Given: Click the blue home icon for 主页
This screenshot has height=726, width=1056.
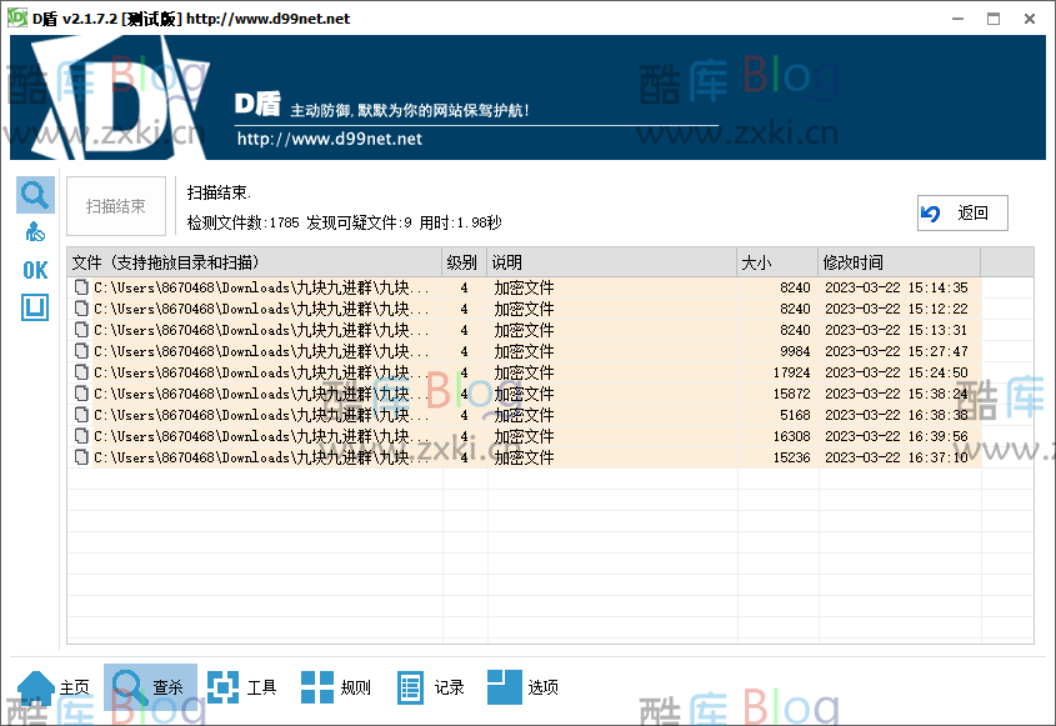Looking at the screenshot, I should pos(35,687).
